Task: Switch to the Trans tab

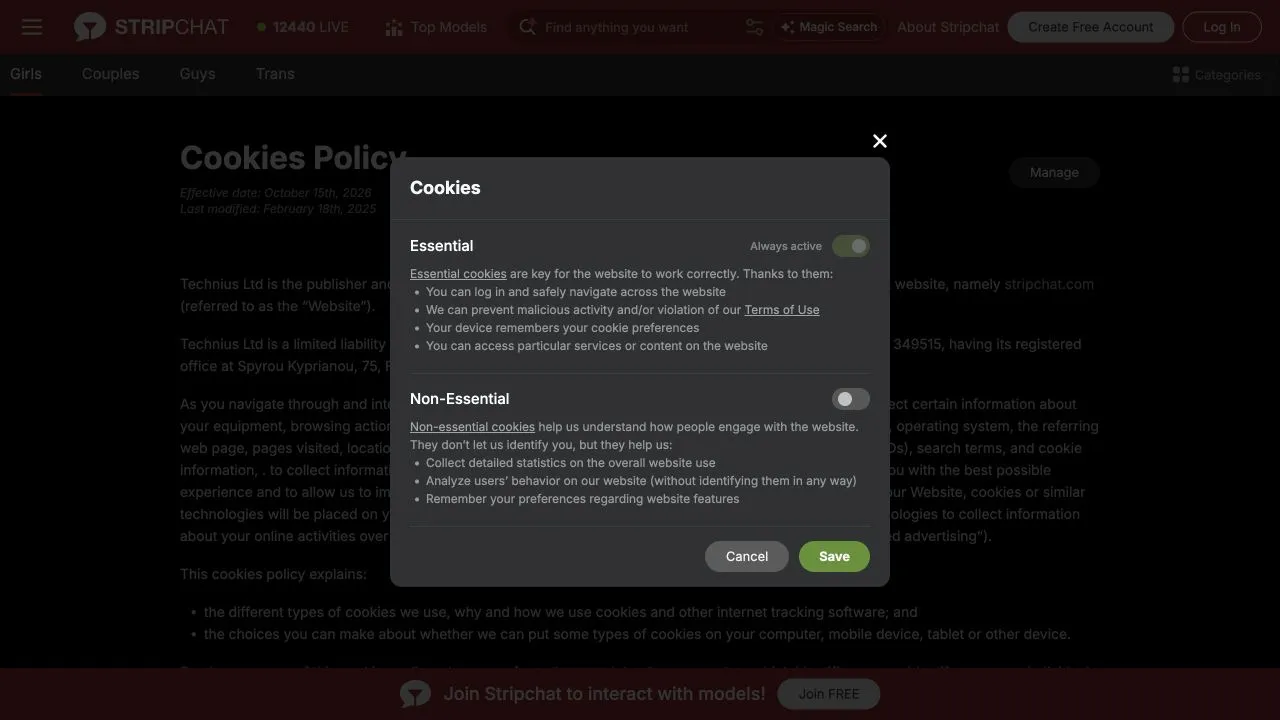Action: click(275, 74)
